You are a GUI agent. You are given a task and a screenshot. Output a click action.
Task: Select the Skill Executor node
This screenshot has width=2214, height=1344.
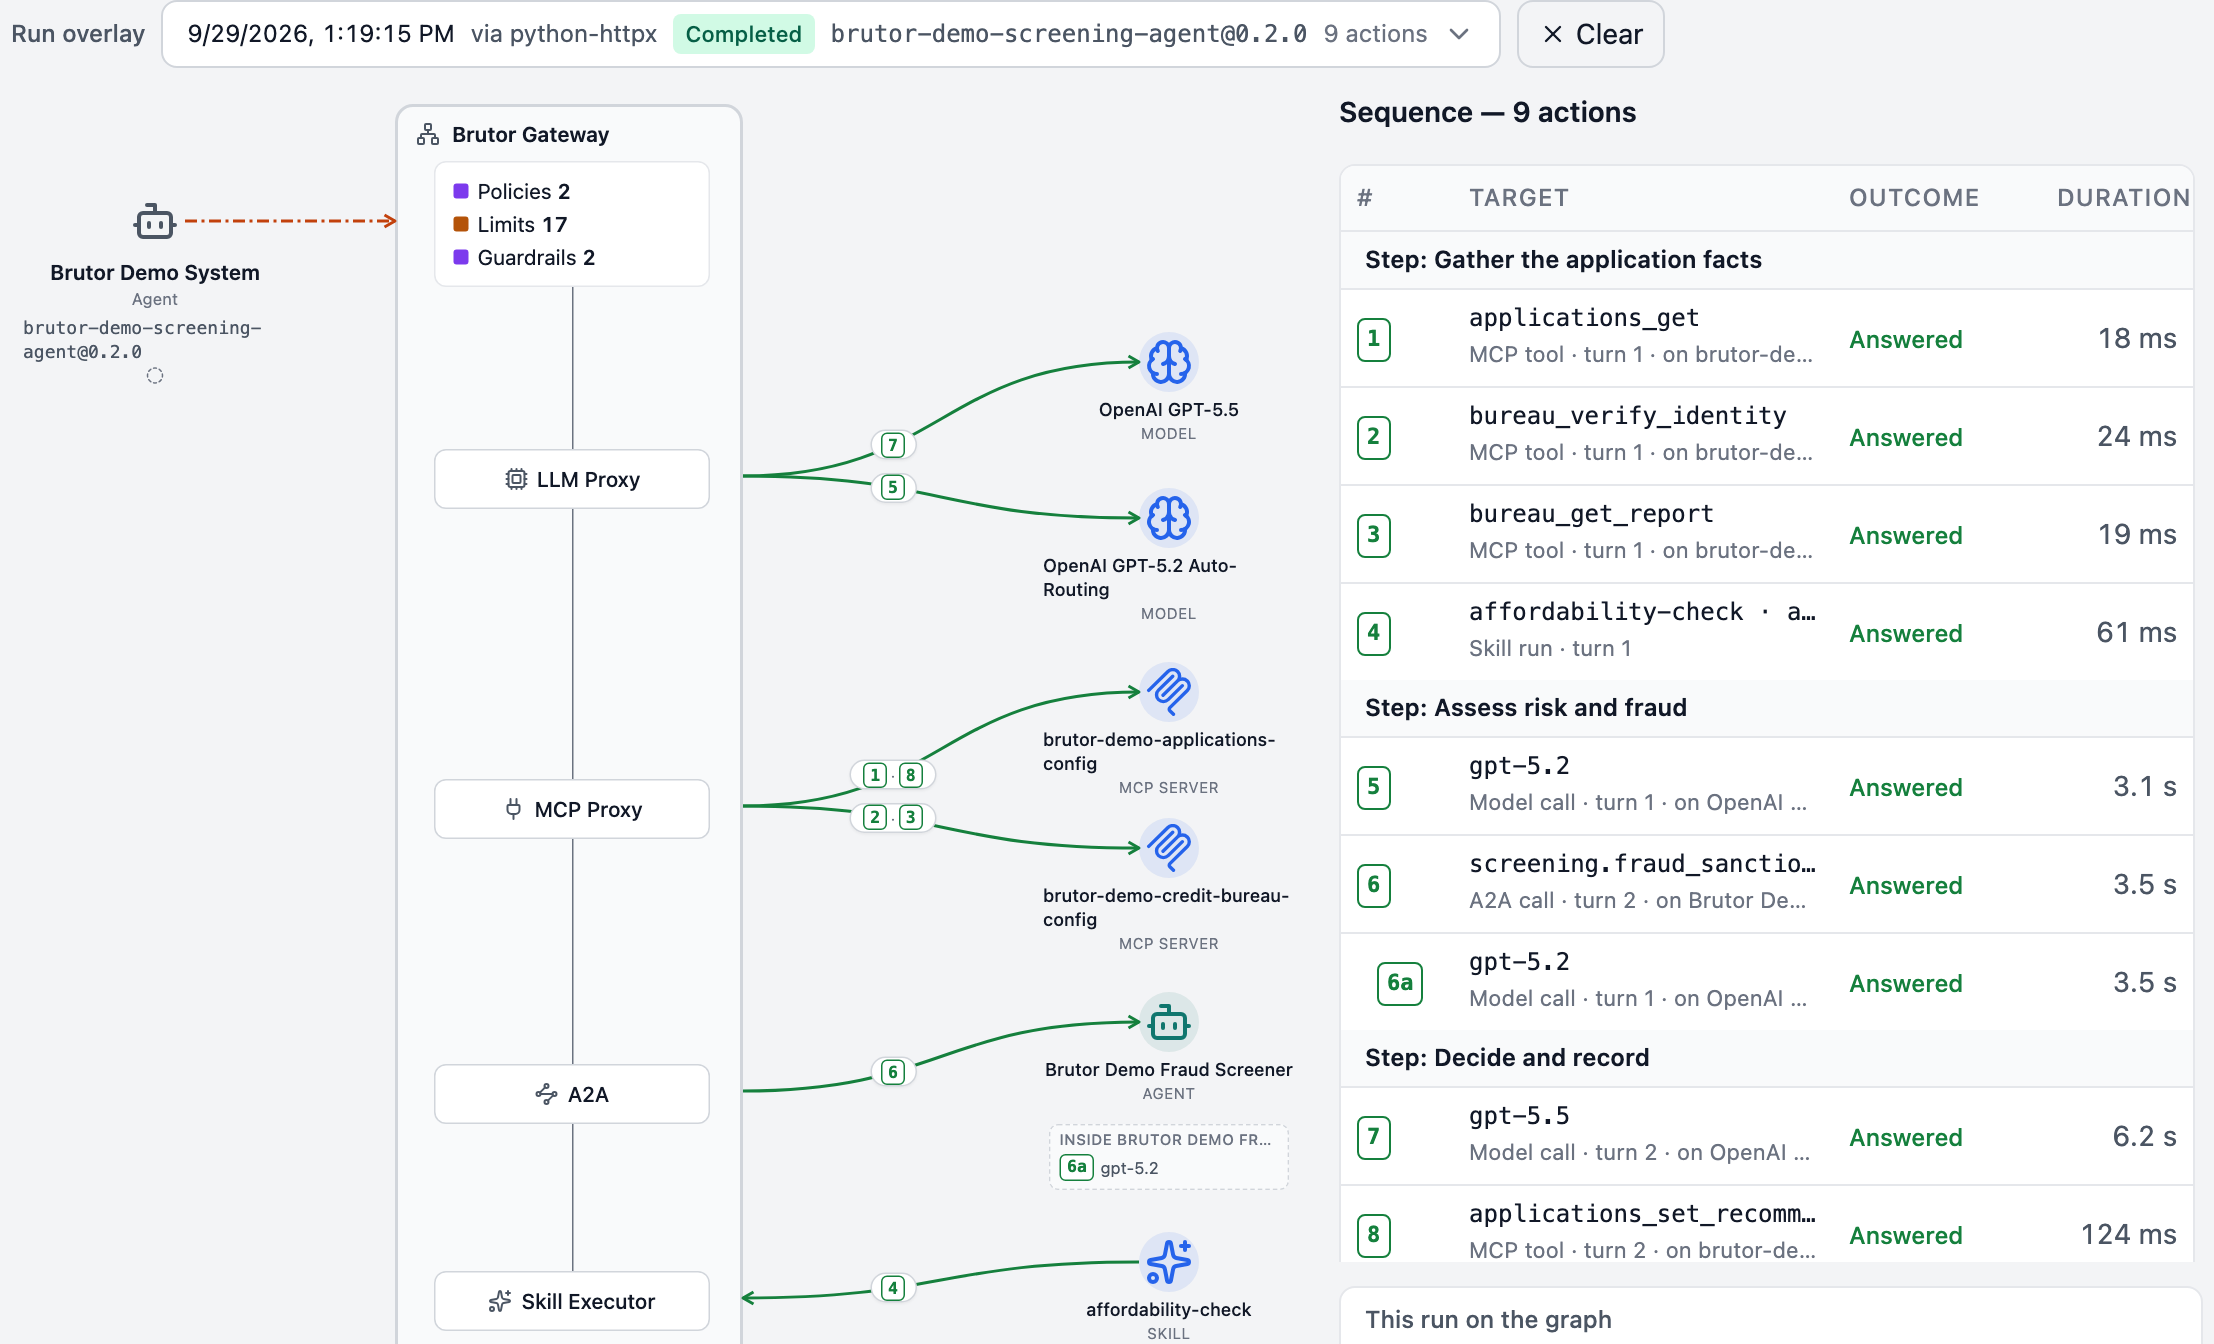(572, 1301)
